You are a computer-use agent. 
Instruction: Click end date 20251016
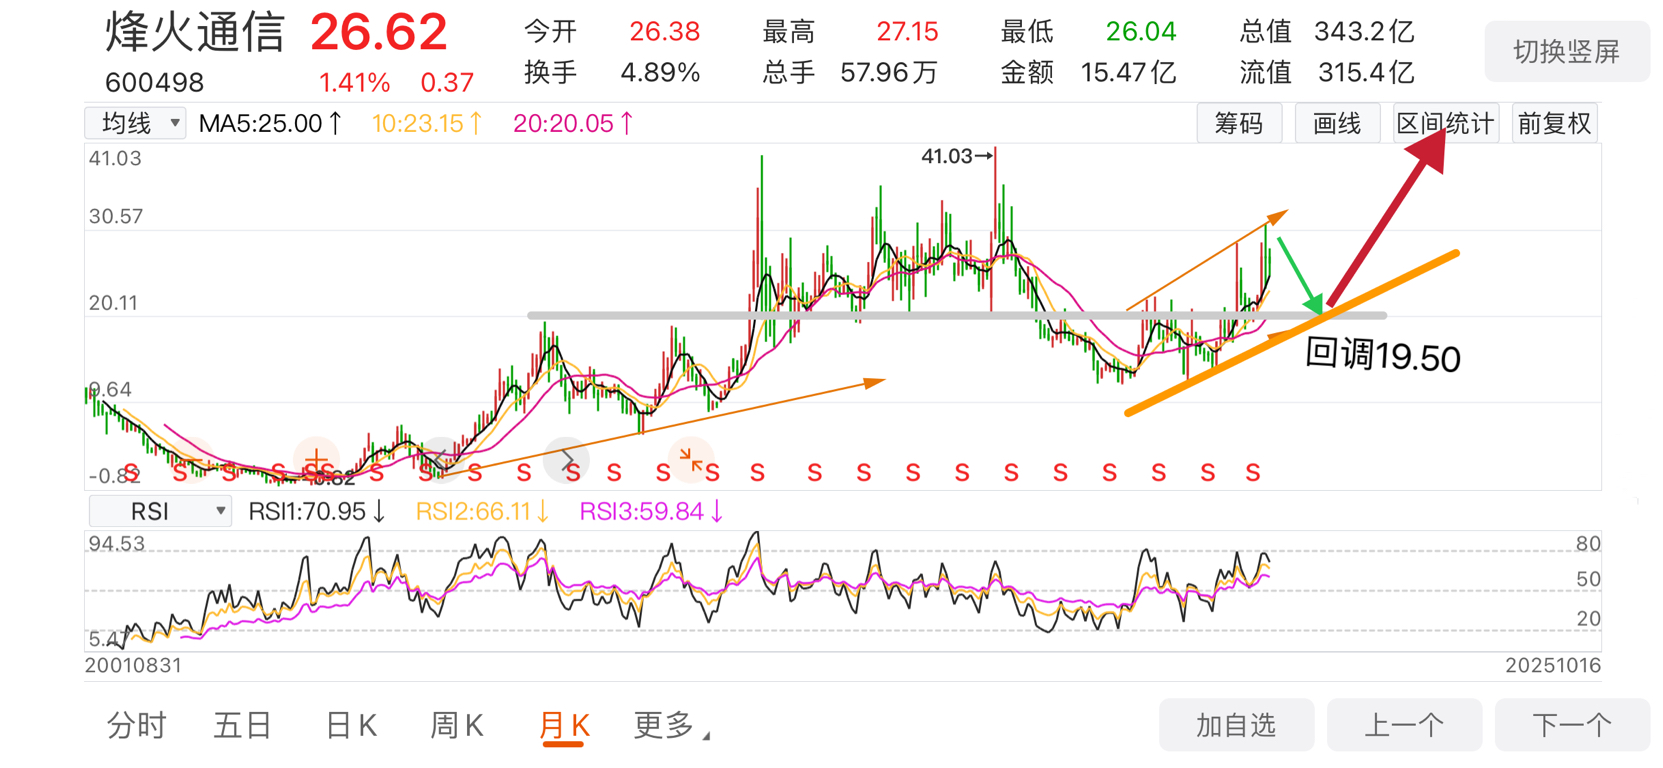(1553, 665)
